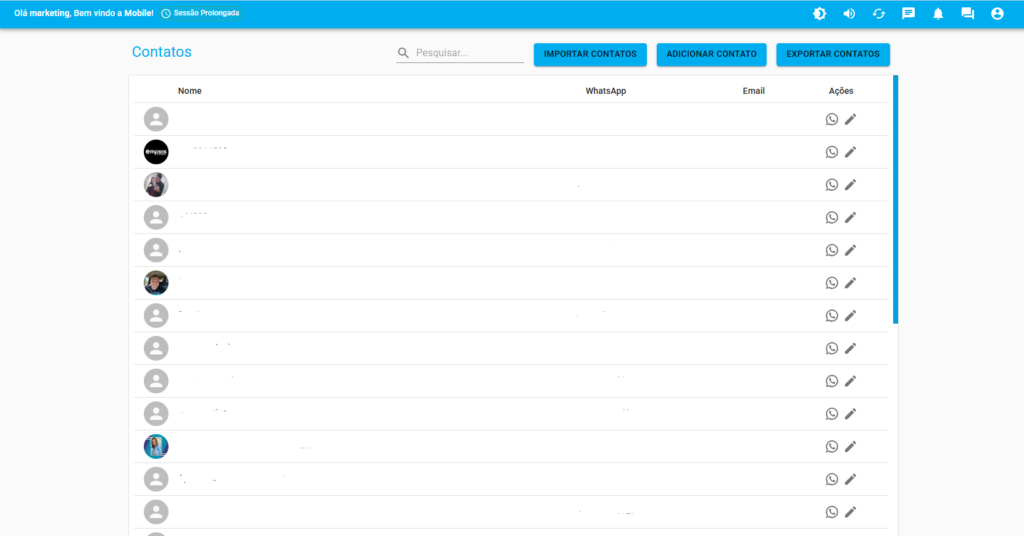Viewport: 1024px width, 536px height.
Task: Click the Sessão Prolongada badge
Action: click(201, 14)
